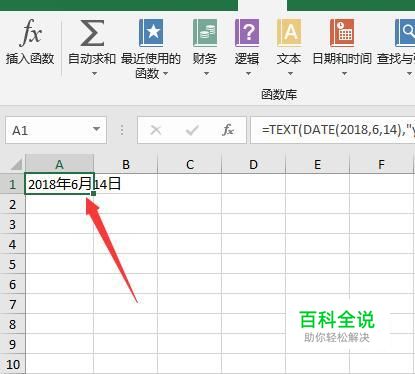Viewport: 415px width, 374px height.
Task: Click the Name Box showing A1
Action: click(x=56, y=130)
